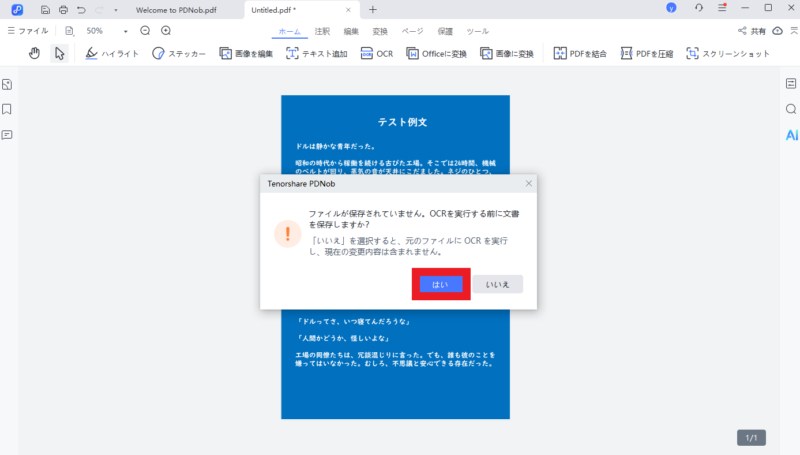Viewport: 800px width, 455px height.
Task: Switch to the Welcome to PDNob.pdf tab
Action: pos(175,9)
